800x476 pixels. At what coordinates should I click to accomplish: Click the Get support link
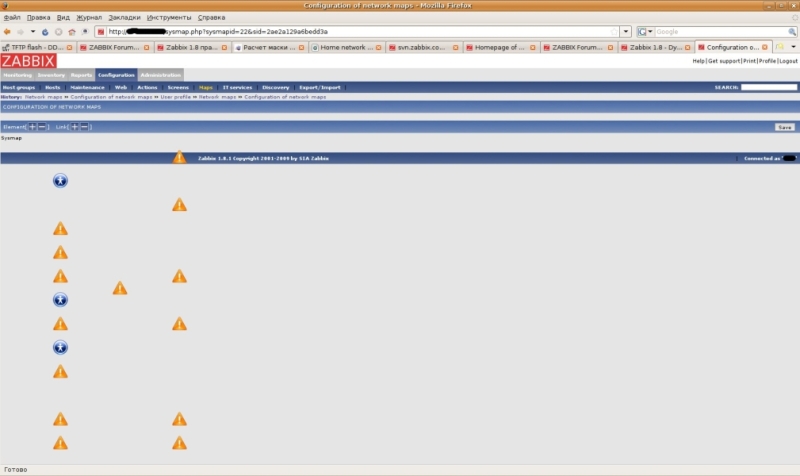point(723,61)
